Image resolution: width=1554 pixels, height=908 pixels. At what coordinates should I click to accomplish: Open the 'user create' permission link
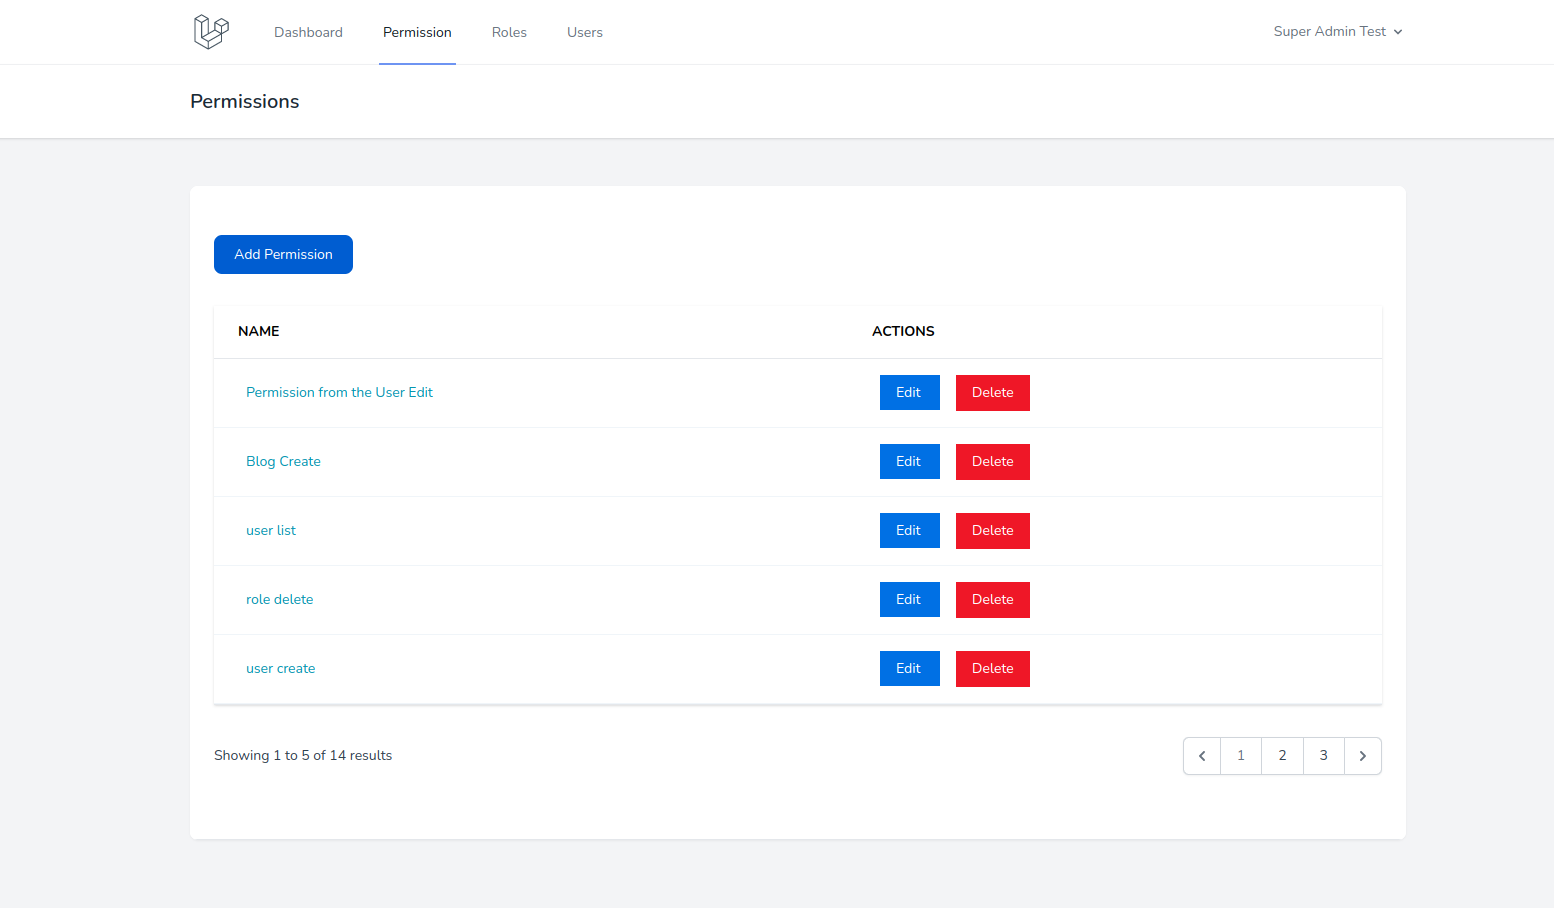tap(280, 668)
